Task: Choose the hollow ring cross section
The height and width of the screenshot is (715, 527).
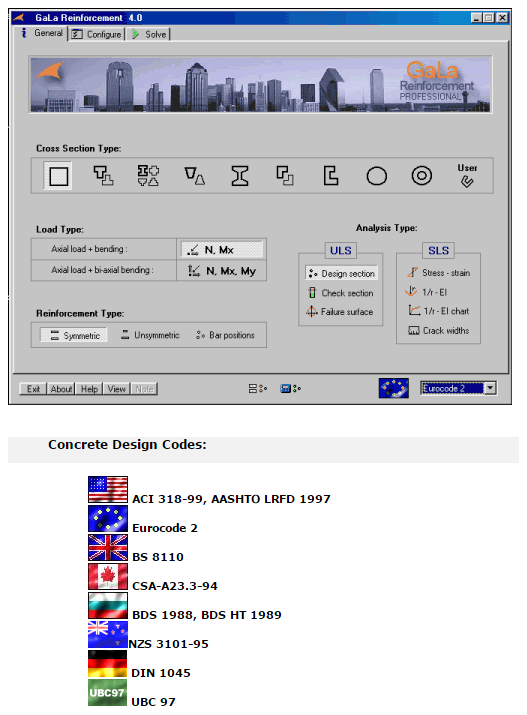Action: [422, 176]
